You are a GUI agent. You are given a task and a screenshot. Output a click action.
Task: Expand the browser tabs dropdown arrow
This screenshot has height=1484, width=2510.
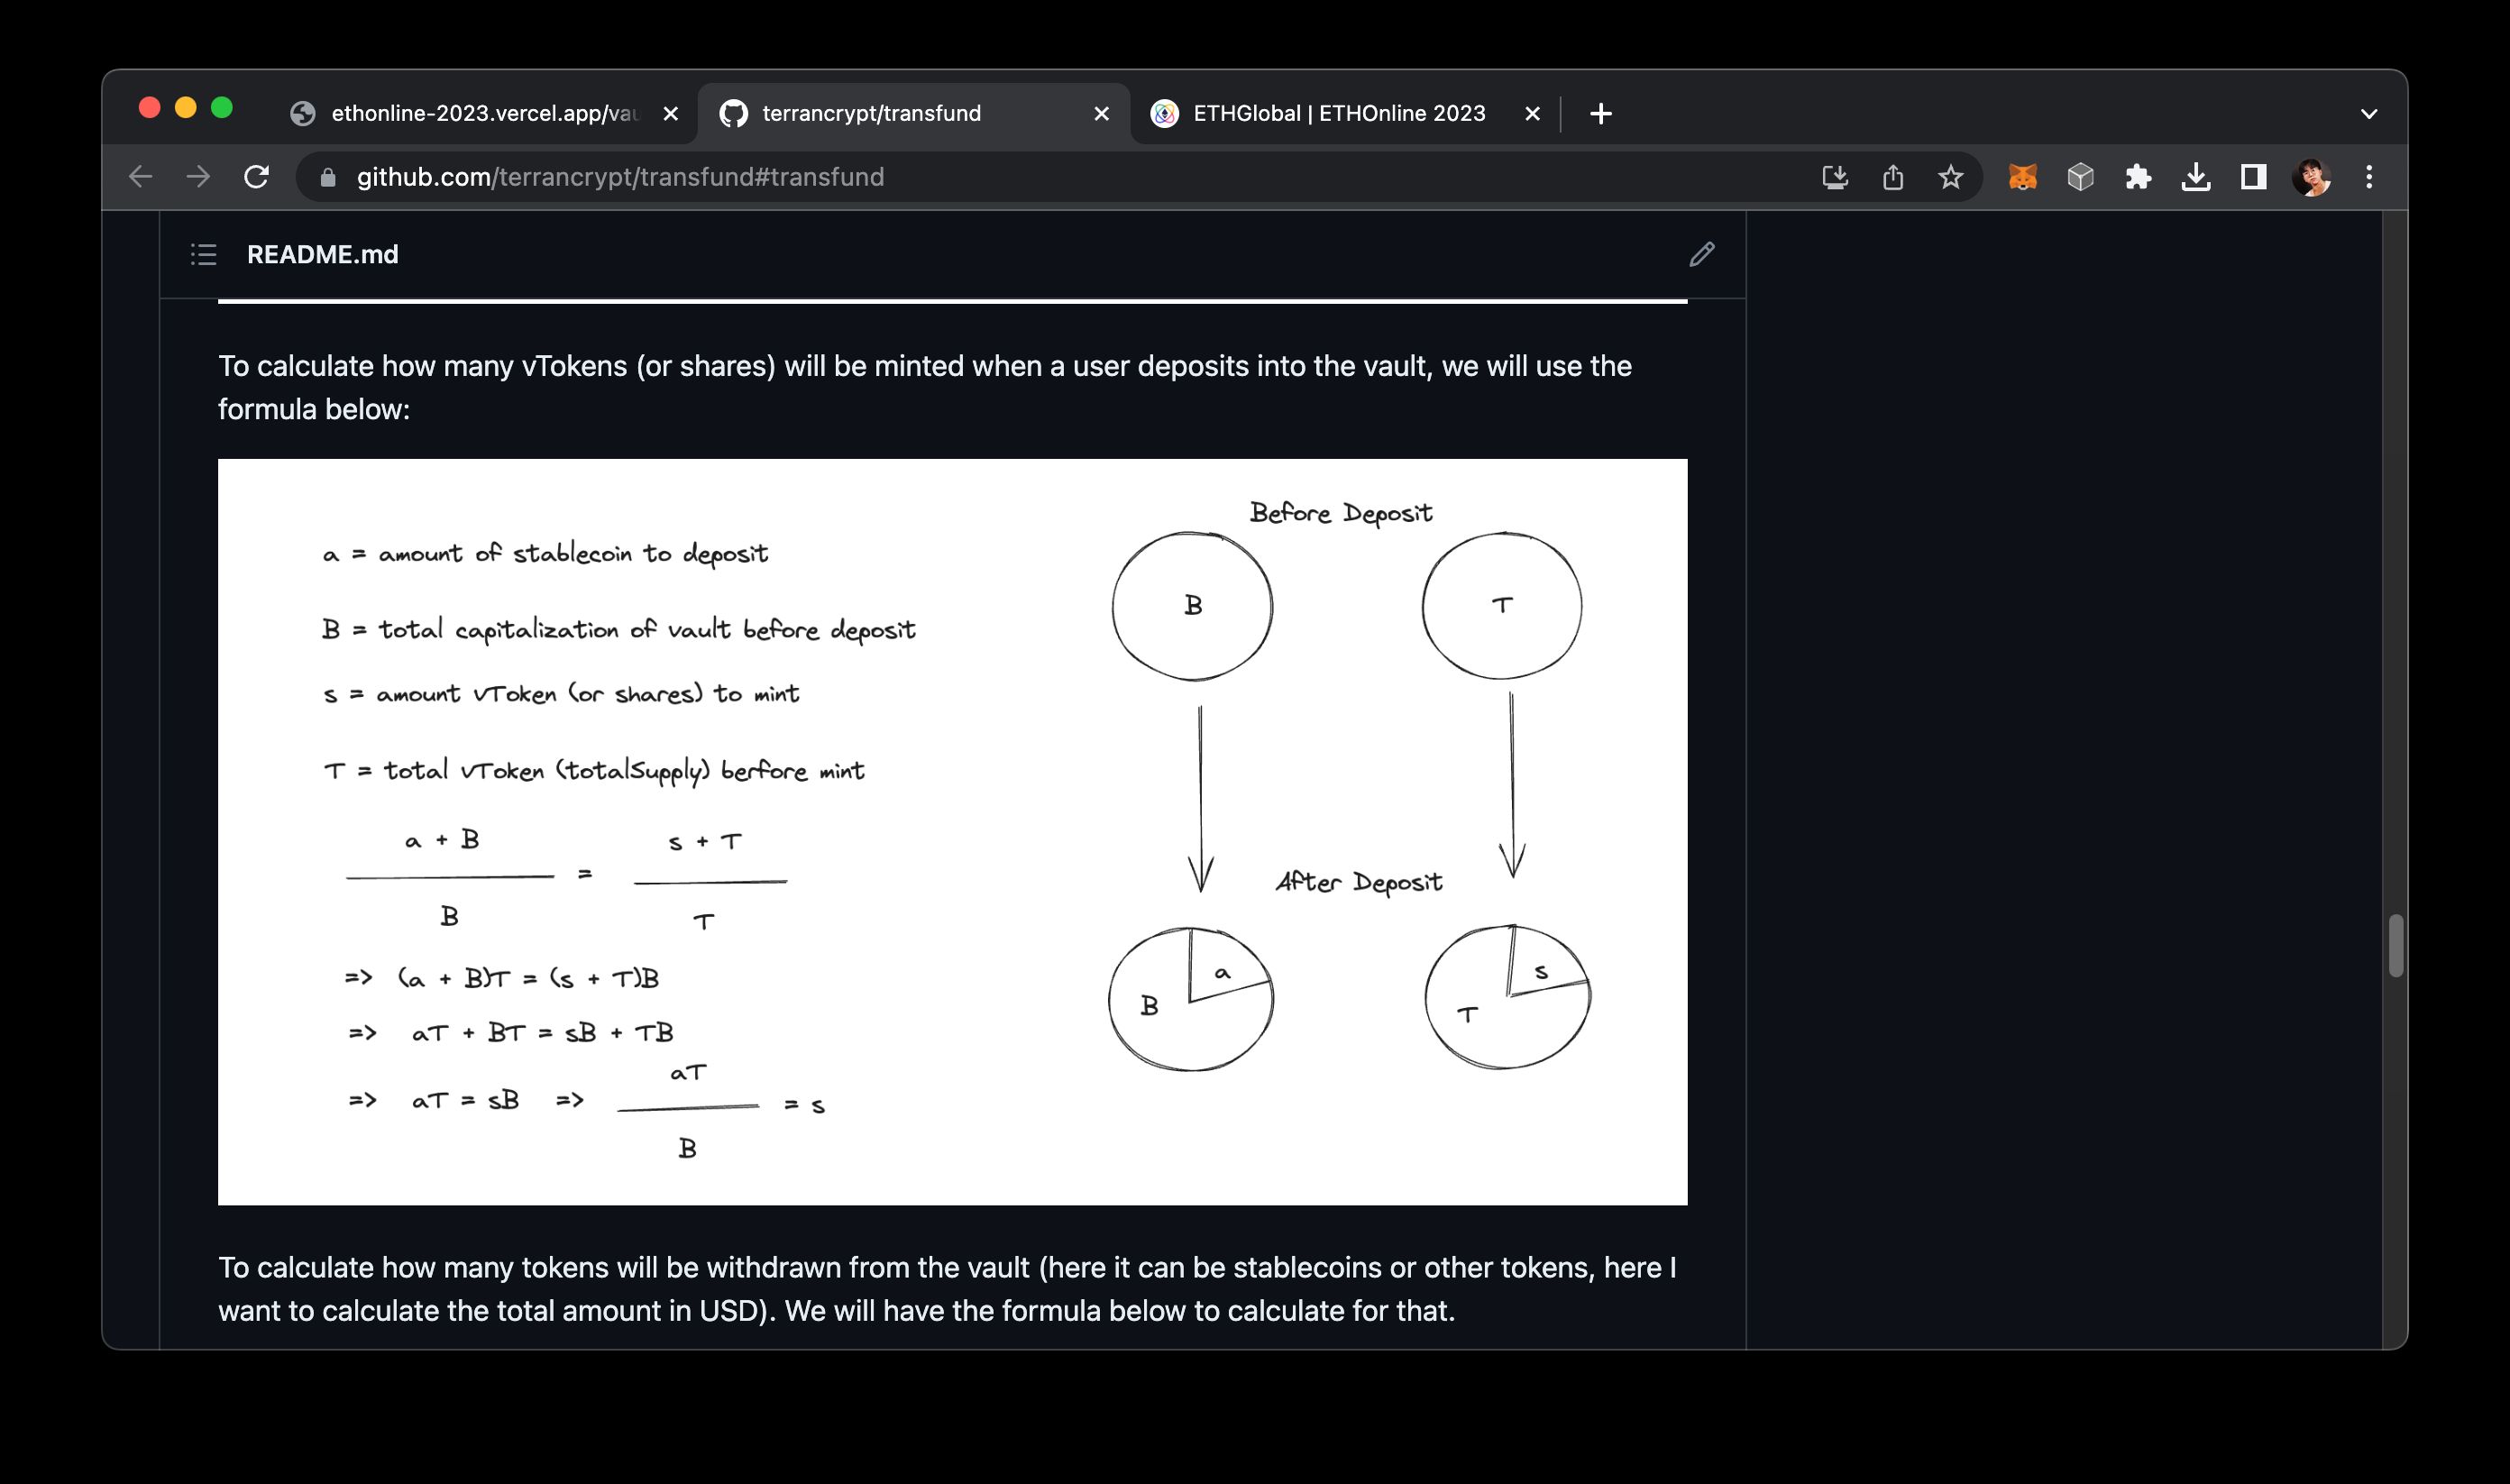[2368, 113]
